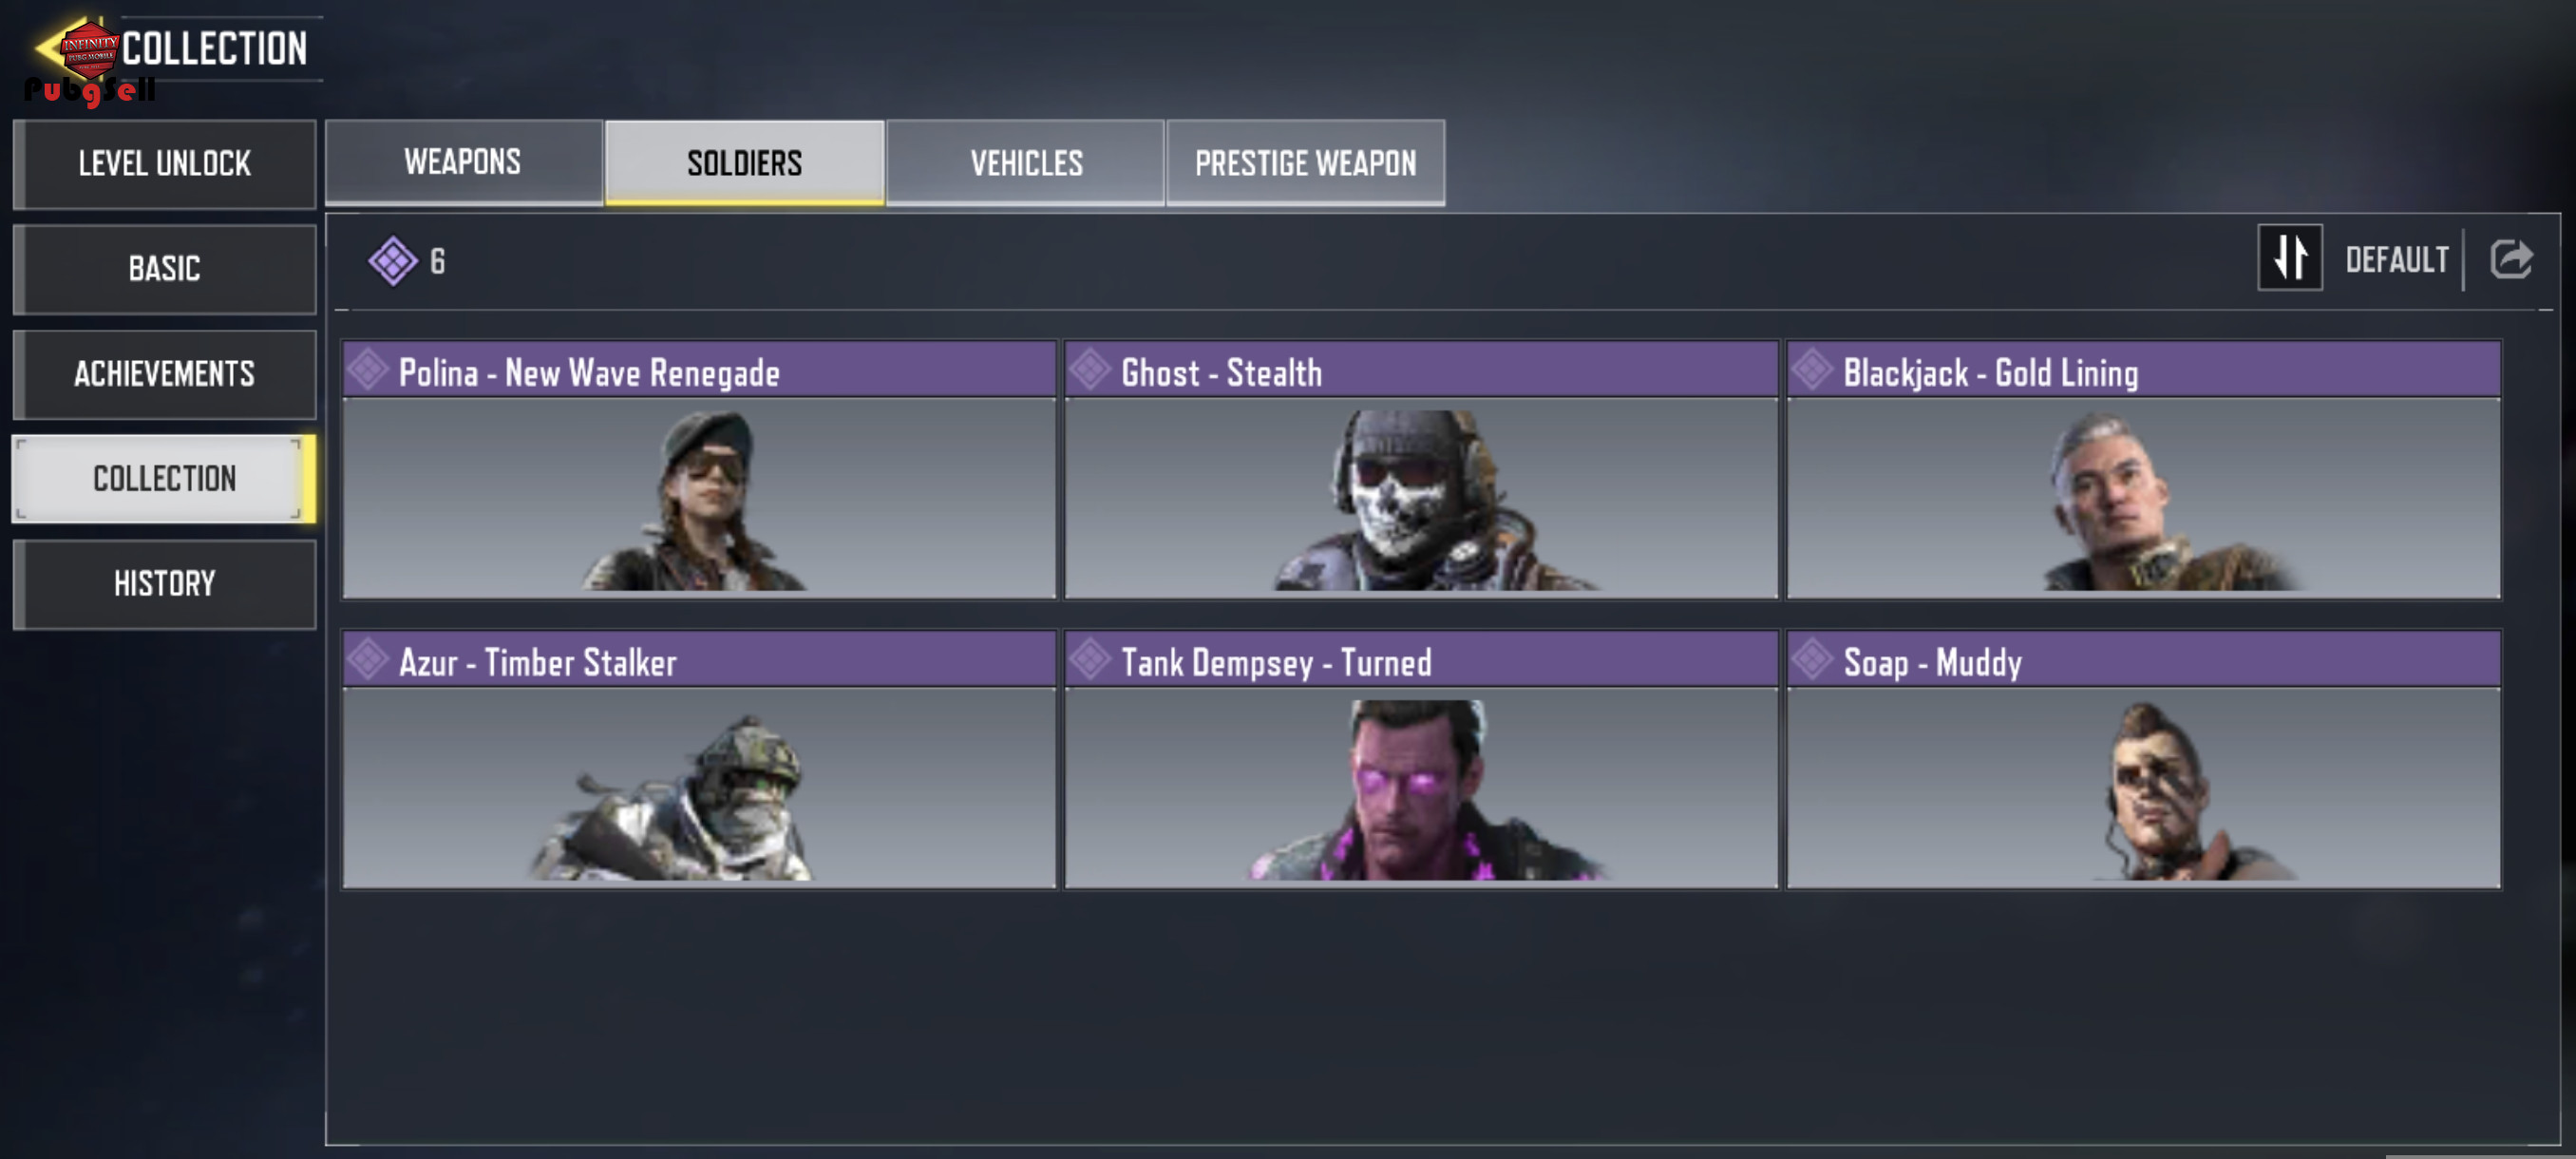The width and height of the screenshot is (2576, 1159).
Task: Open the Prestige Weapon tab
Action: tap(1305, 163)
